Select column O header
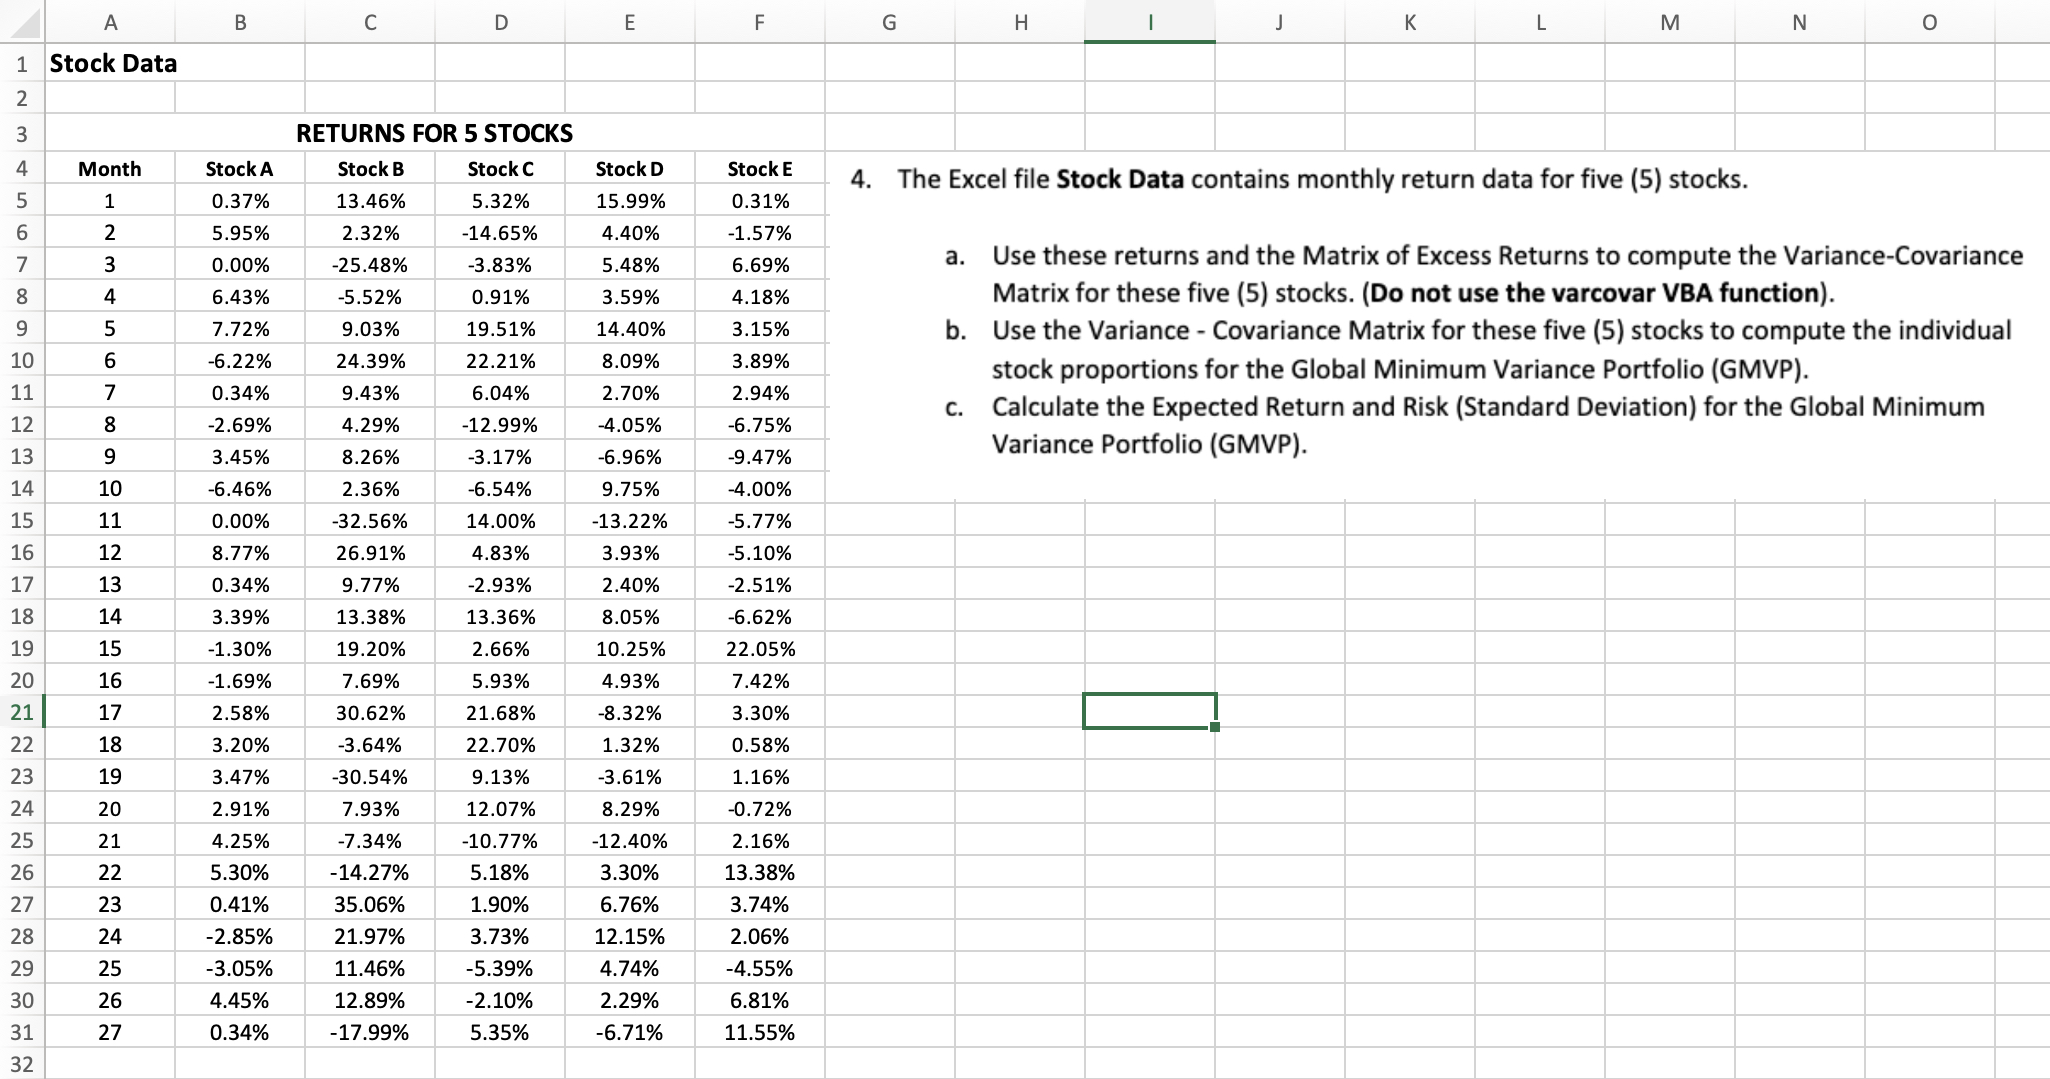This screenshot has height=1079, width=2050. 1929,22
